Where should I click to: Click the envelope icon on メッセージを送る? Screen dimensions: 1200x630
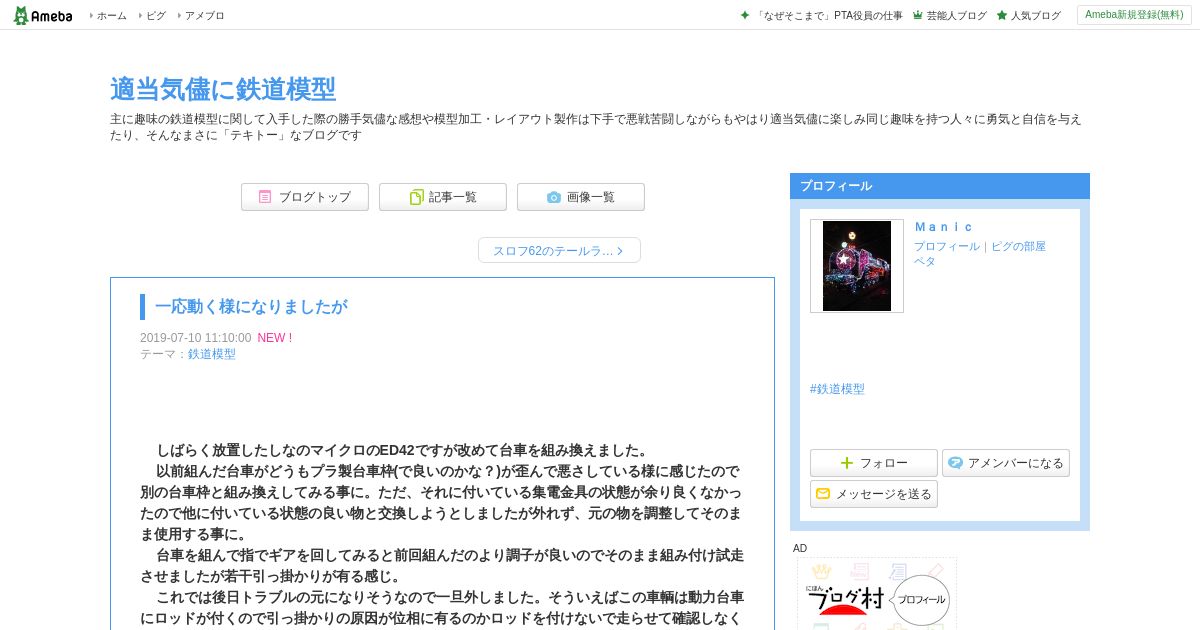823,494
